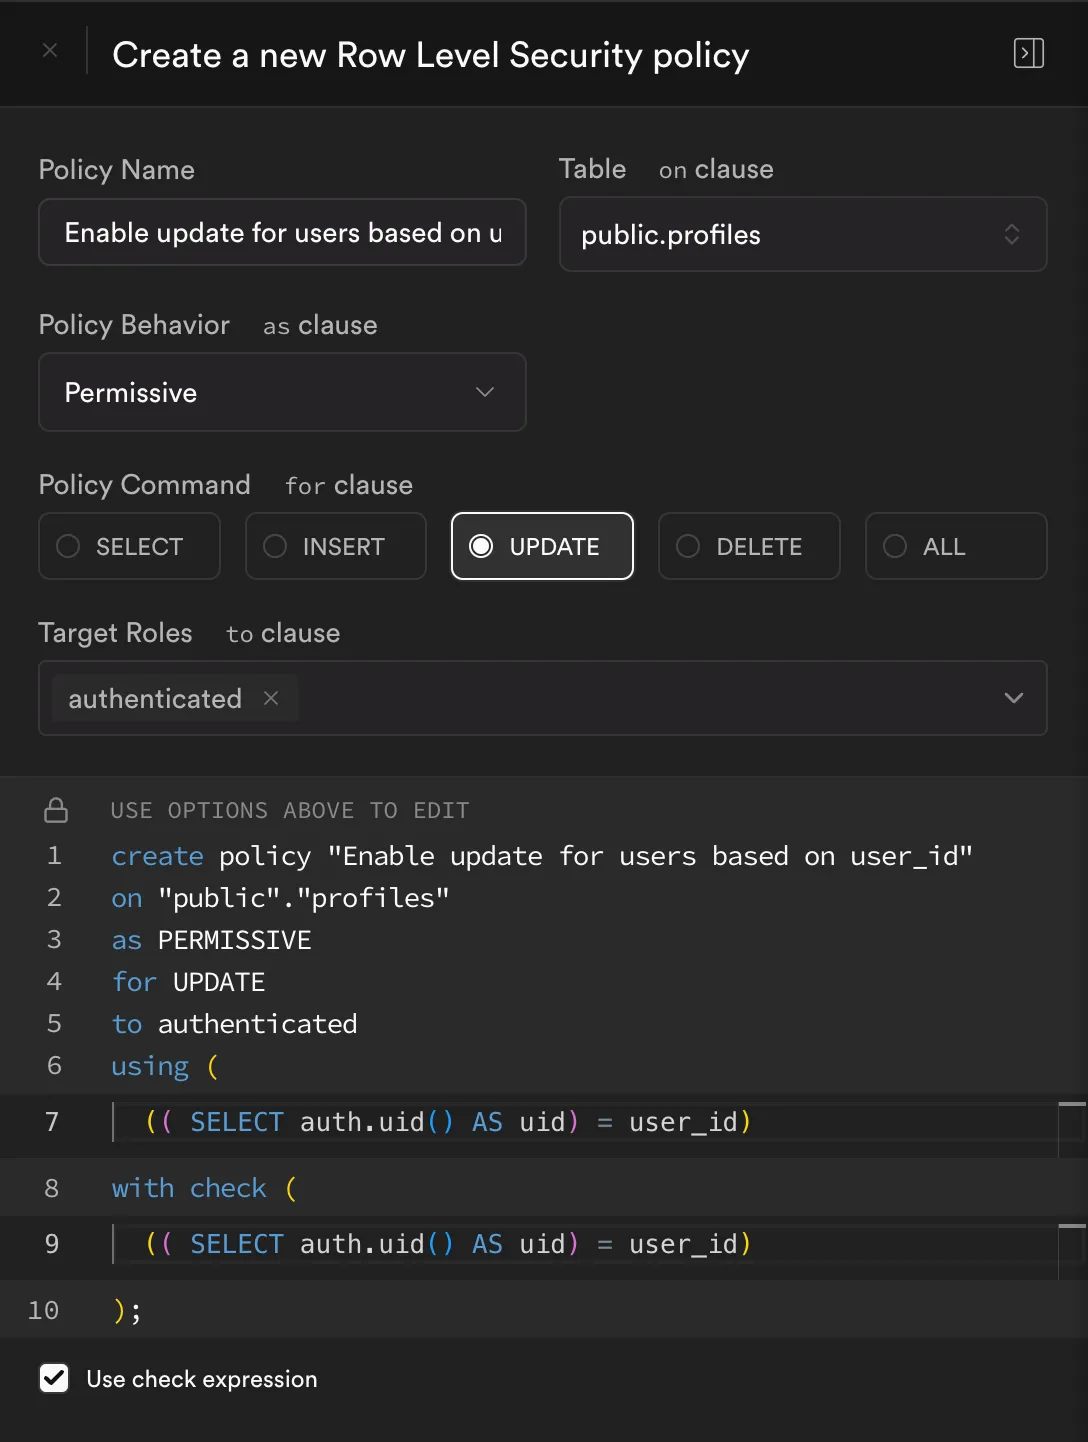Select the DELETE policy command
Image resolution: width=1088 pixels, height=1442 pixels.
[x=748, y=546]
